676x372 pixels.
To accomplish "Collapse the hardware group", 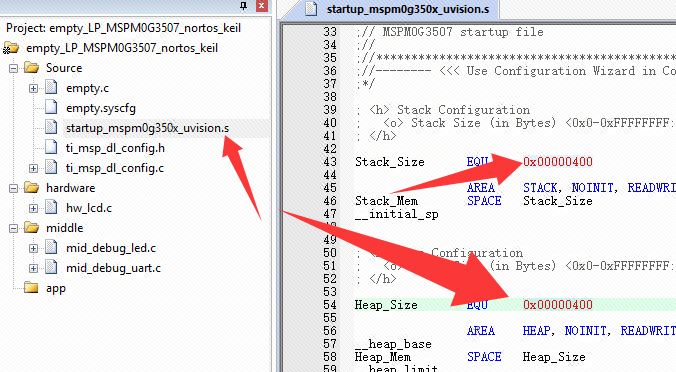I will [x=14, y=188].
